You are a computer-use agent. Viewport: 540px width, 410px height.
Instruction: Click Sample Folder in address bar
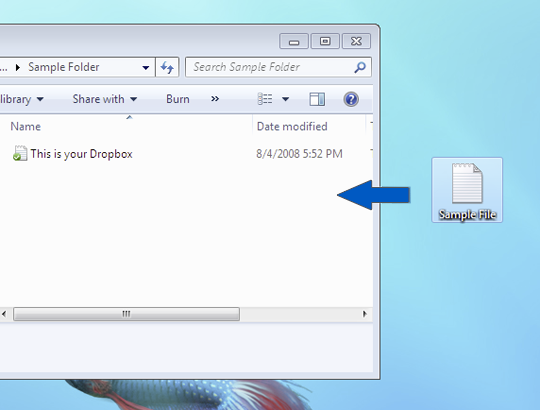(64, 67)
